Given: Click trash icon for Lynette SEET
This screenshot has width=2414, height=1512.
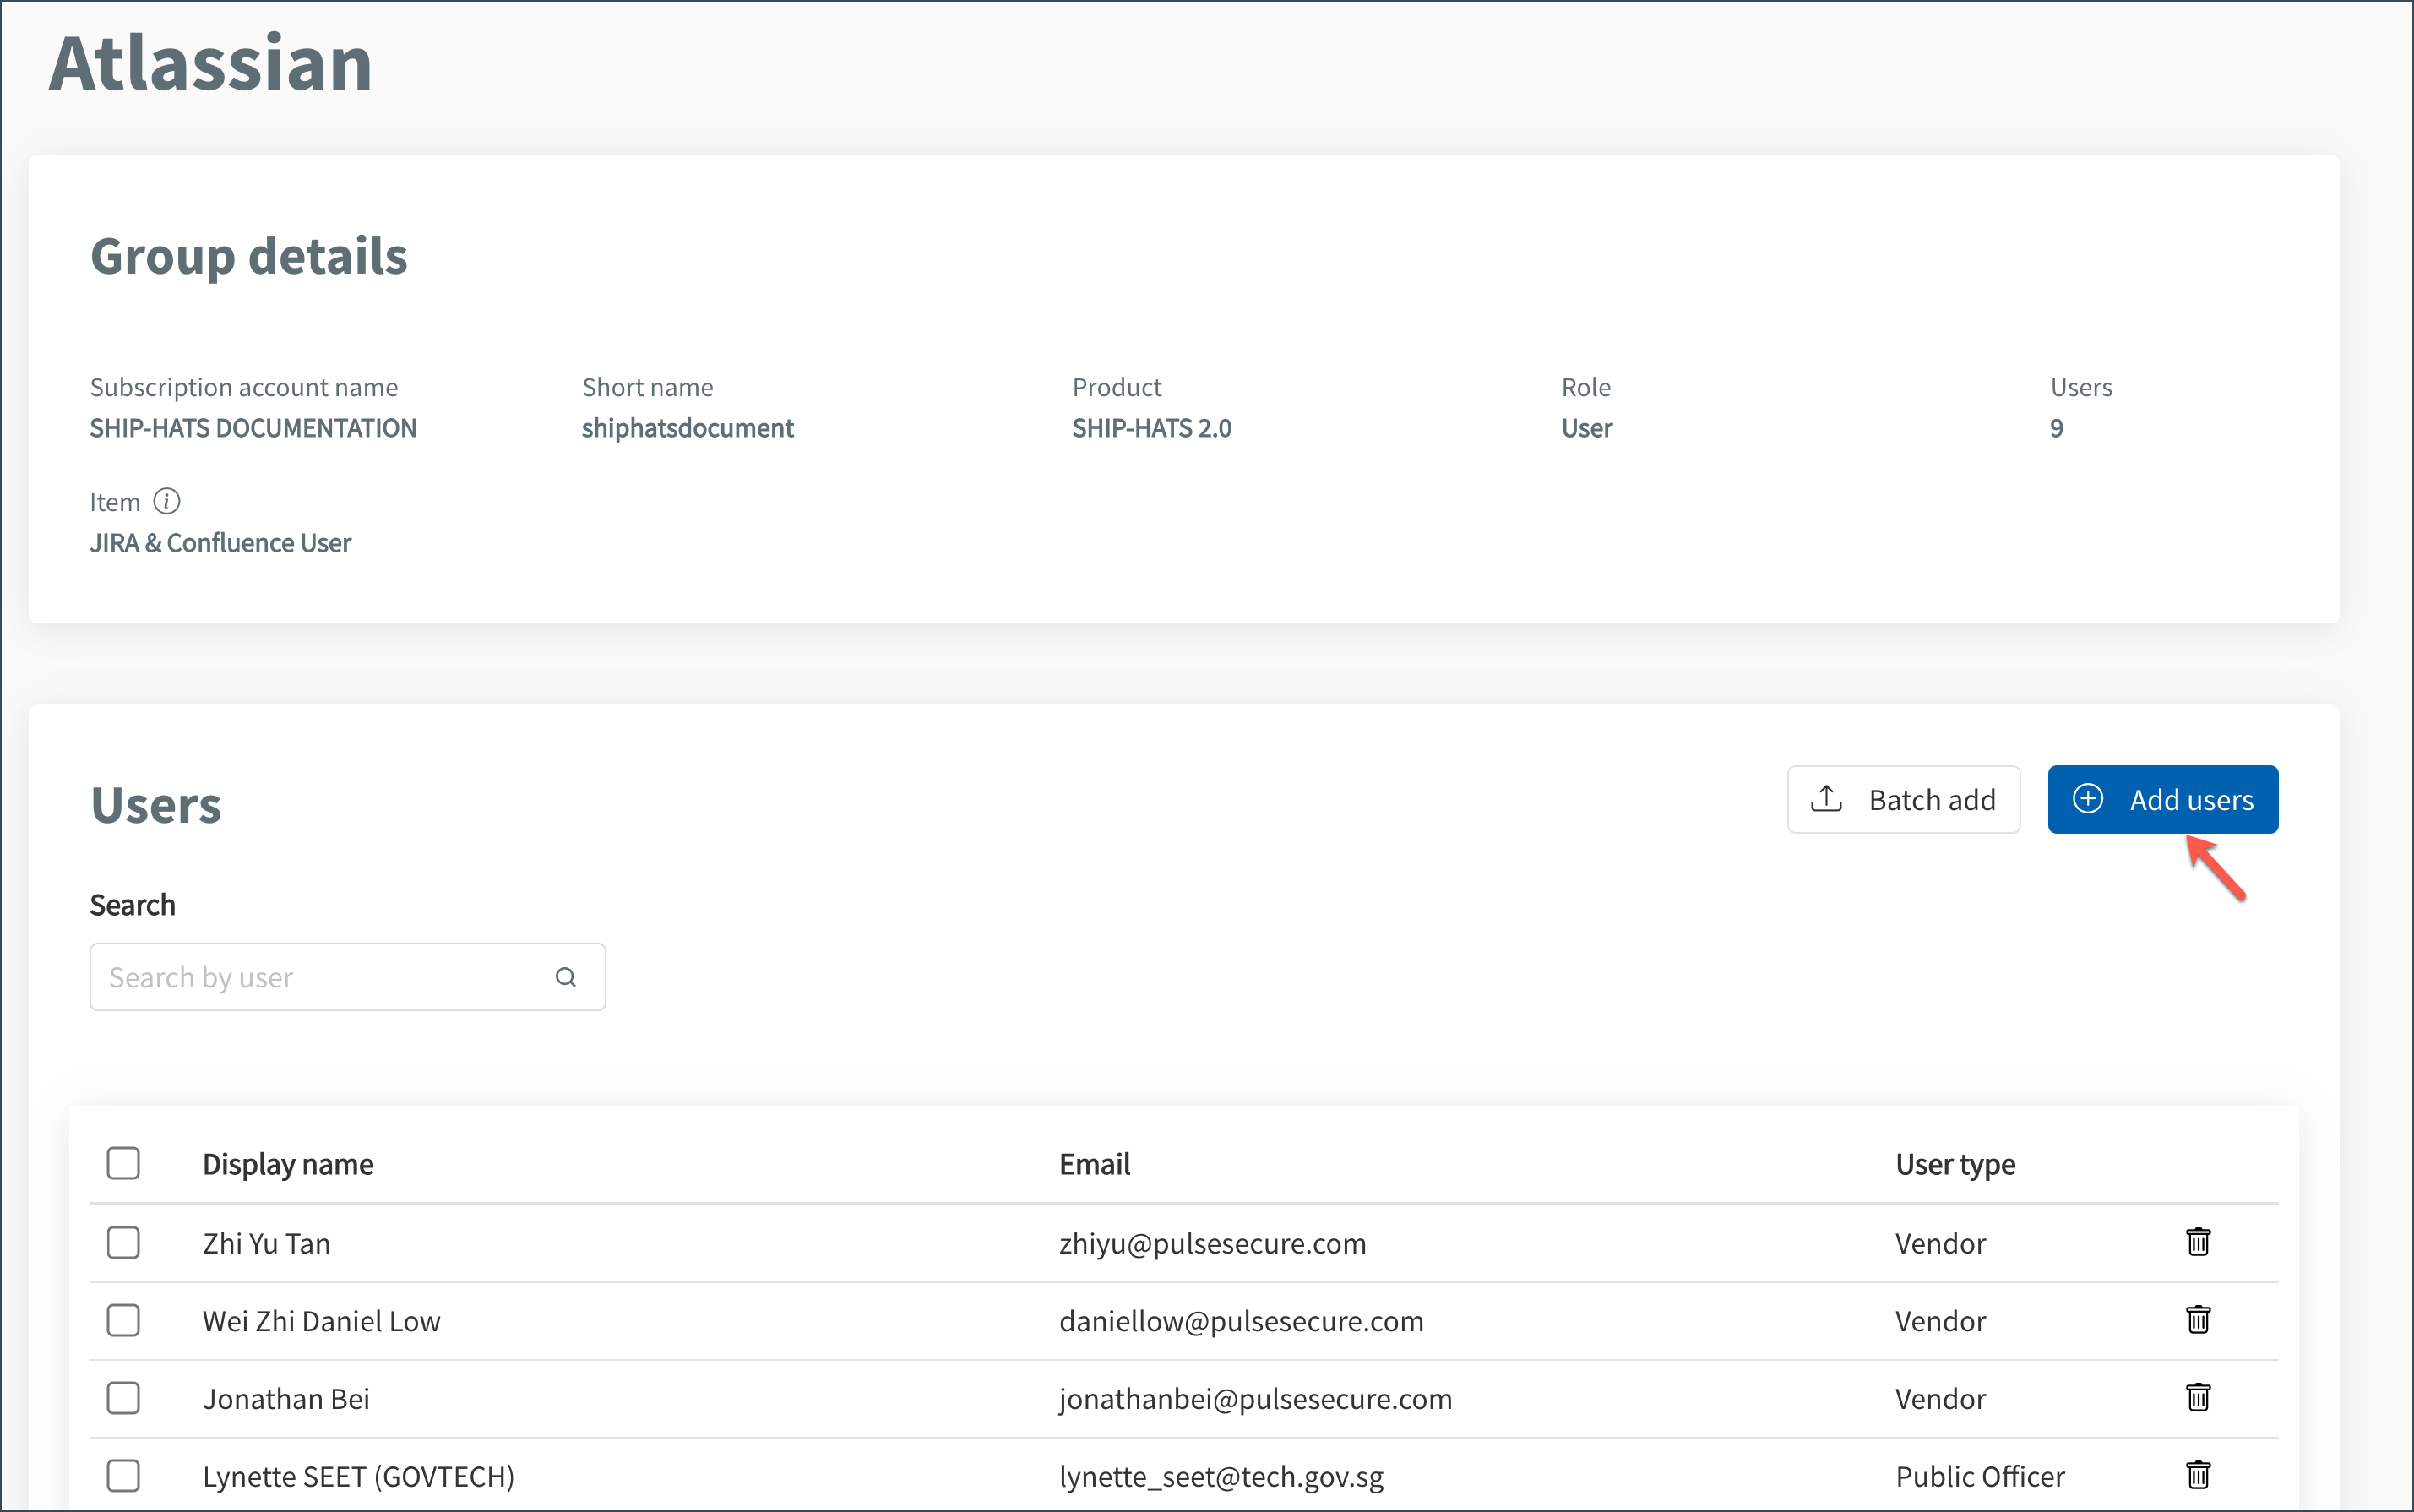Looking at the screenshot, I should pyautogui.click(x=2197, y=1475).
